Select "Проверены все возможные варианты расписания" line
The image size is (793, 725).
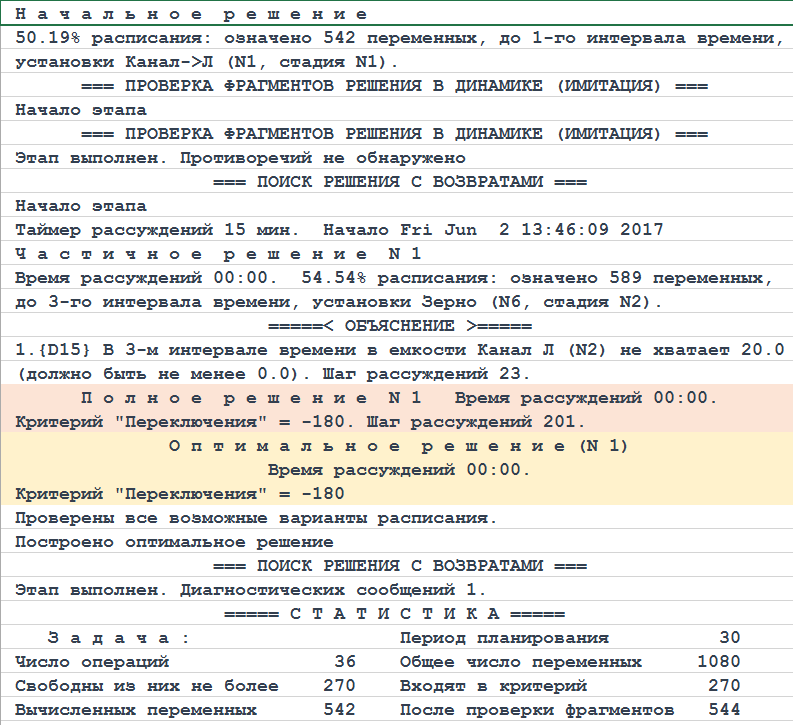(256, 518)
